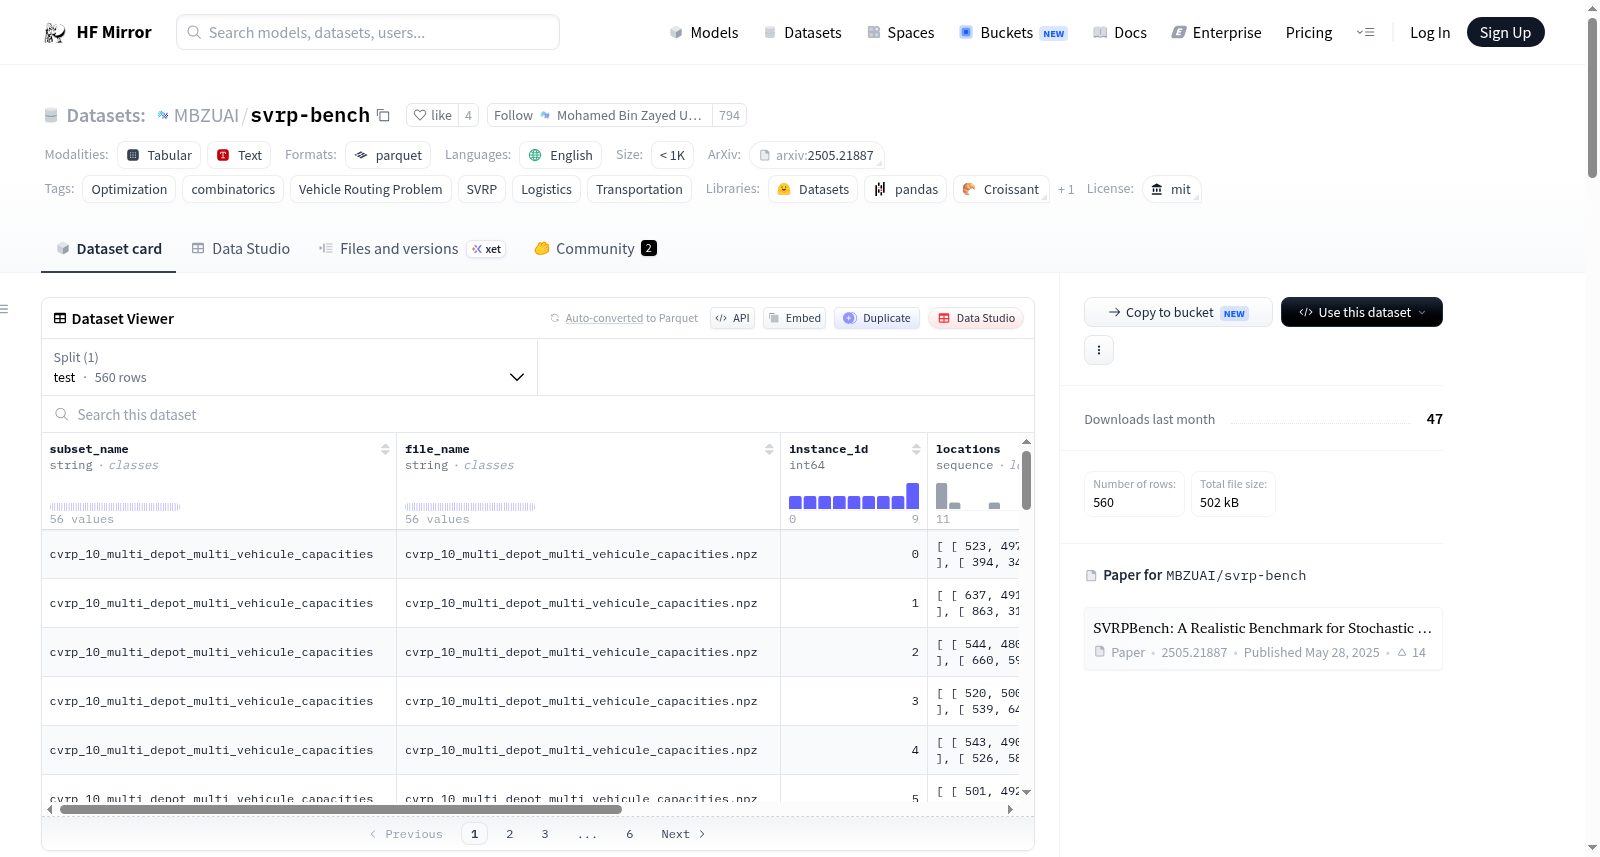Click the like count 4
Viewport: 1600px width, 857px height.
tap(468, 115)
